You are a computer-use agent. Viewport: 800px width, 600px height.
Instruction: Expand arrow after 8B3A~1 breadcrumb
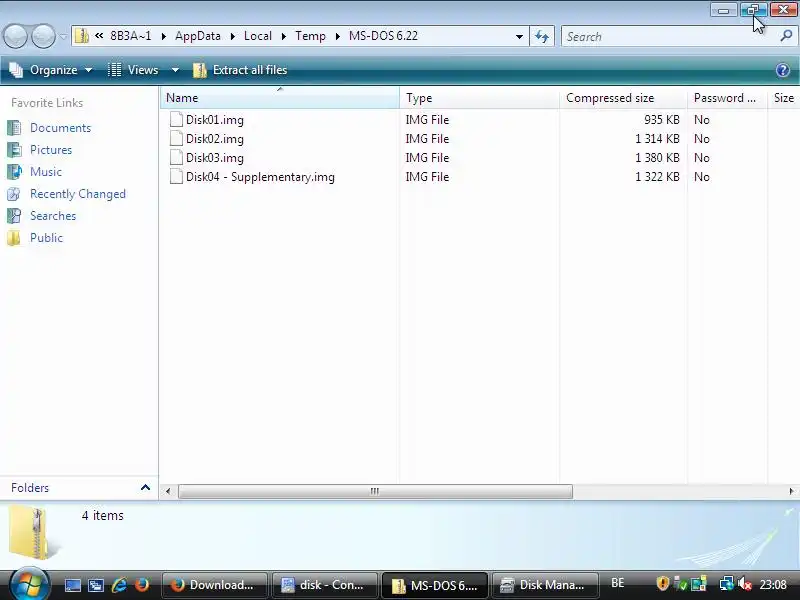click(164, 36)
